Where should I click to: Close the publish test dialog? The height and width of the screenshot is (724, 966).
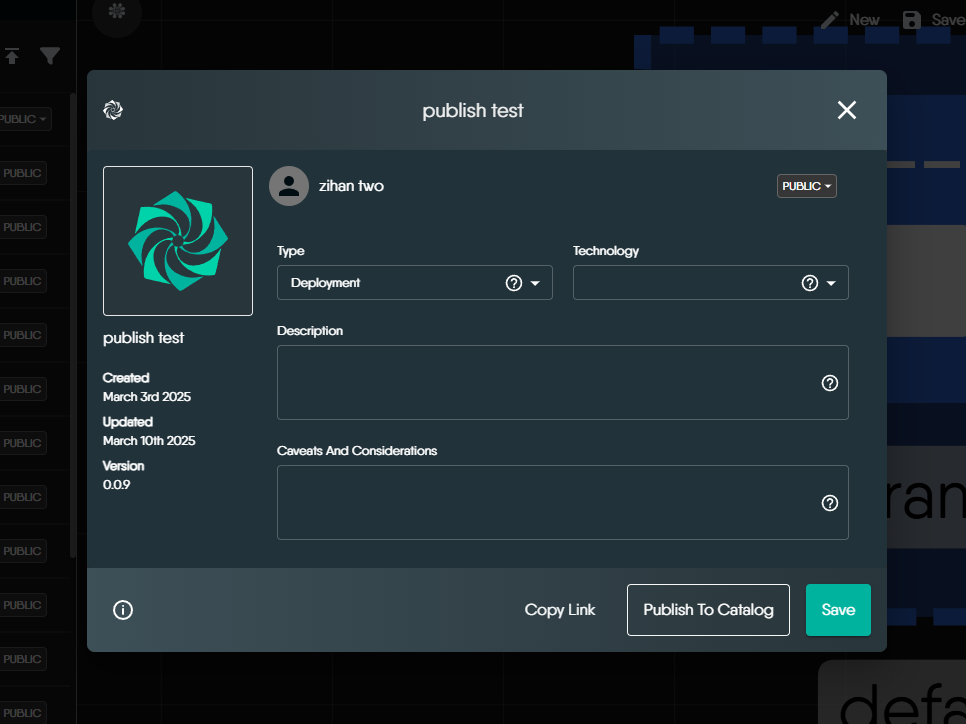pyautogui.click(x=846, y=110)
